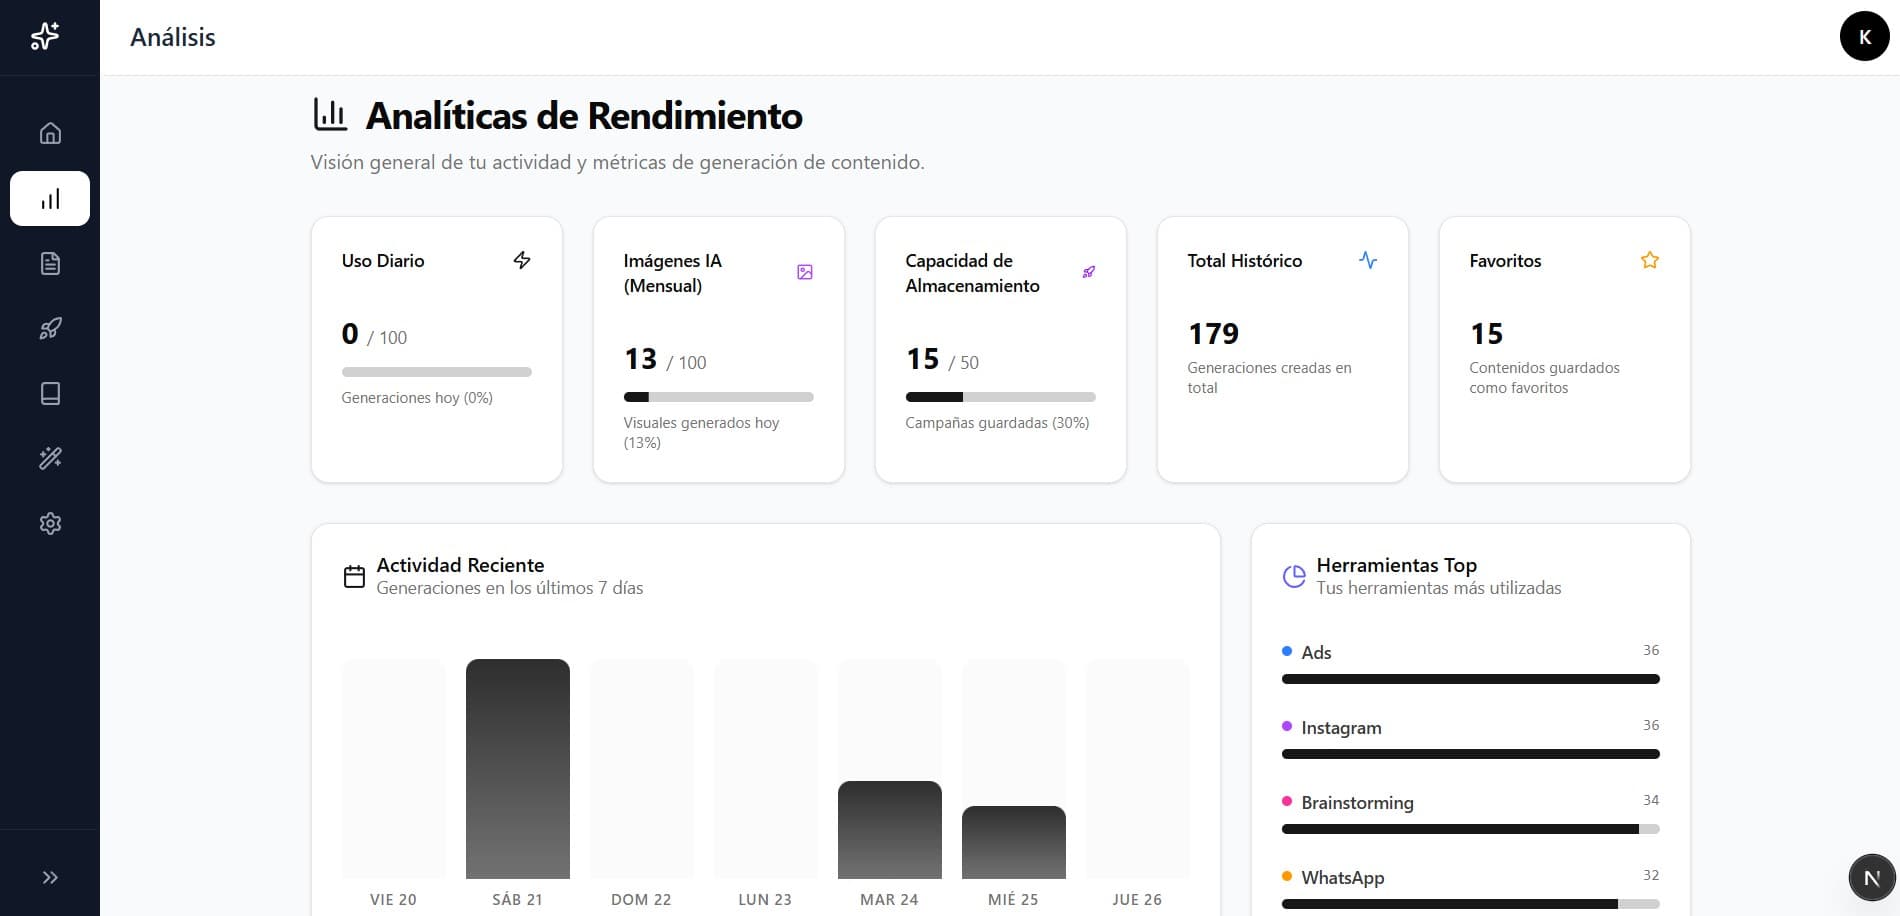Click the sparkle logo at top left
The height and width of the screenshot is (916, 1900).
(45, 37)
